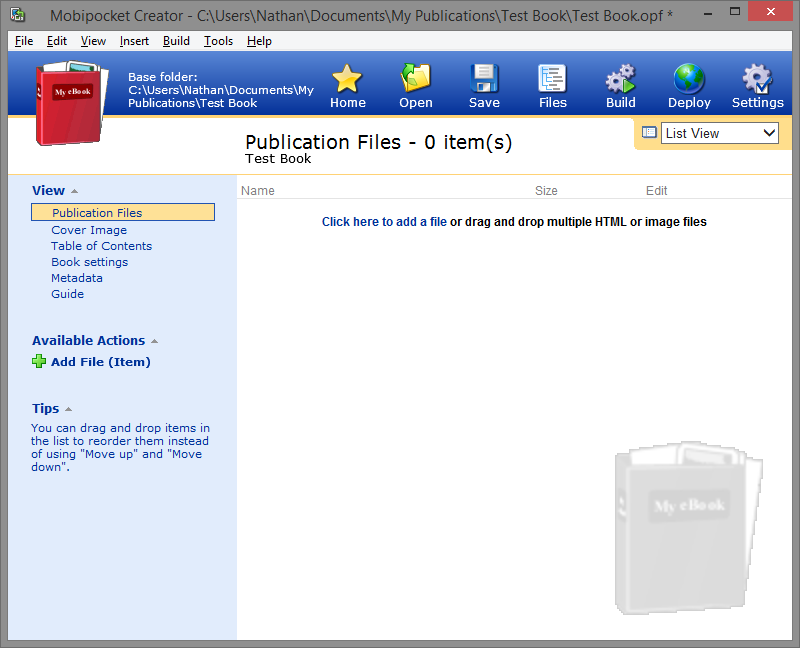Click the 'Click here to add a file' link
The image size is (800, 648).
click(x=384, y=222)
